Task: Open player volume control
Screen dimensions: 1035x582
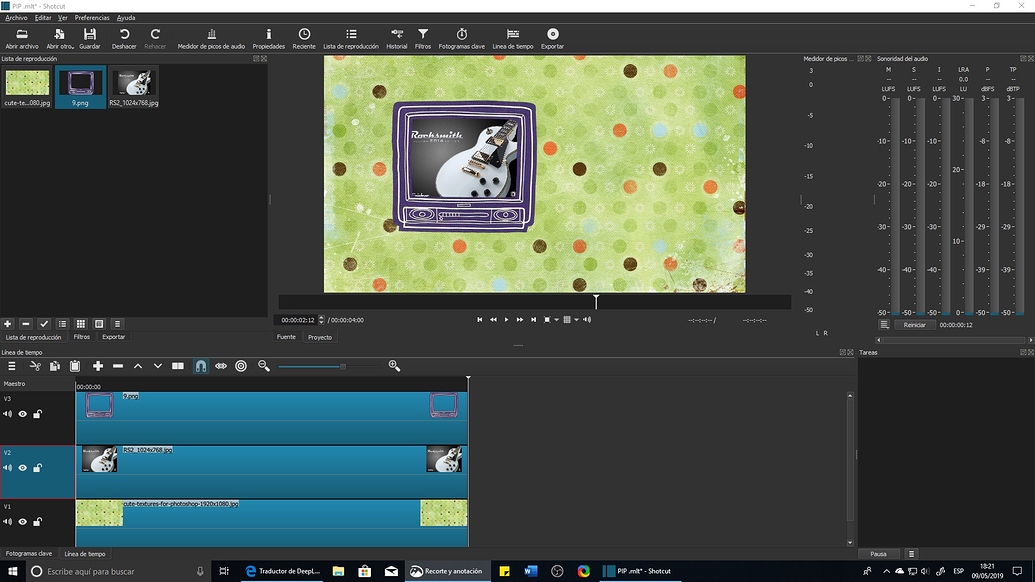Action: pos(587,320)
